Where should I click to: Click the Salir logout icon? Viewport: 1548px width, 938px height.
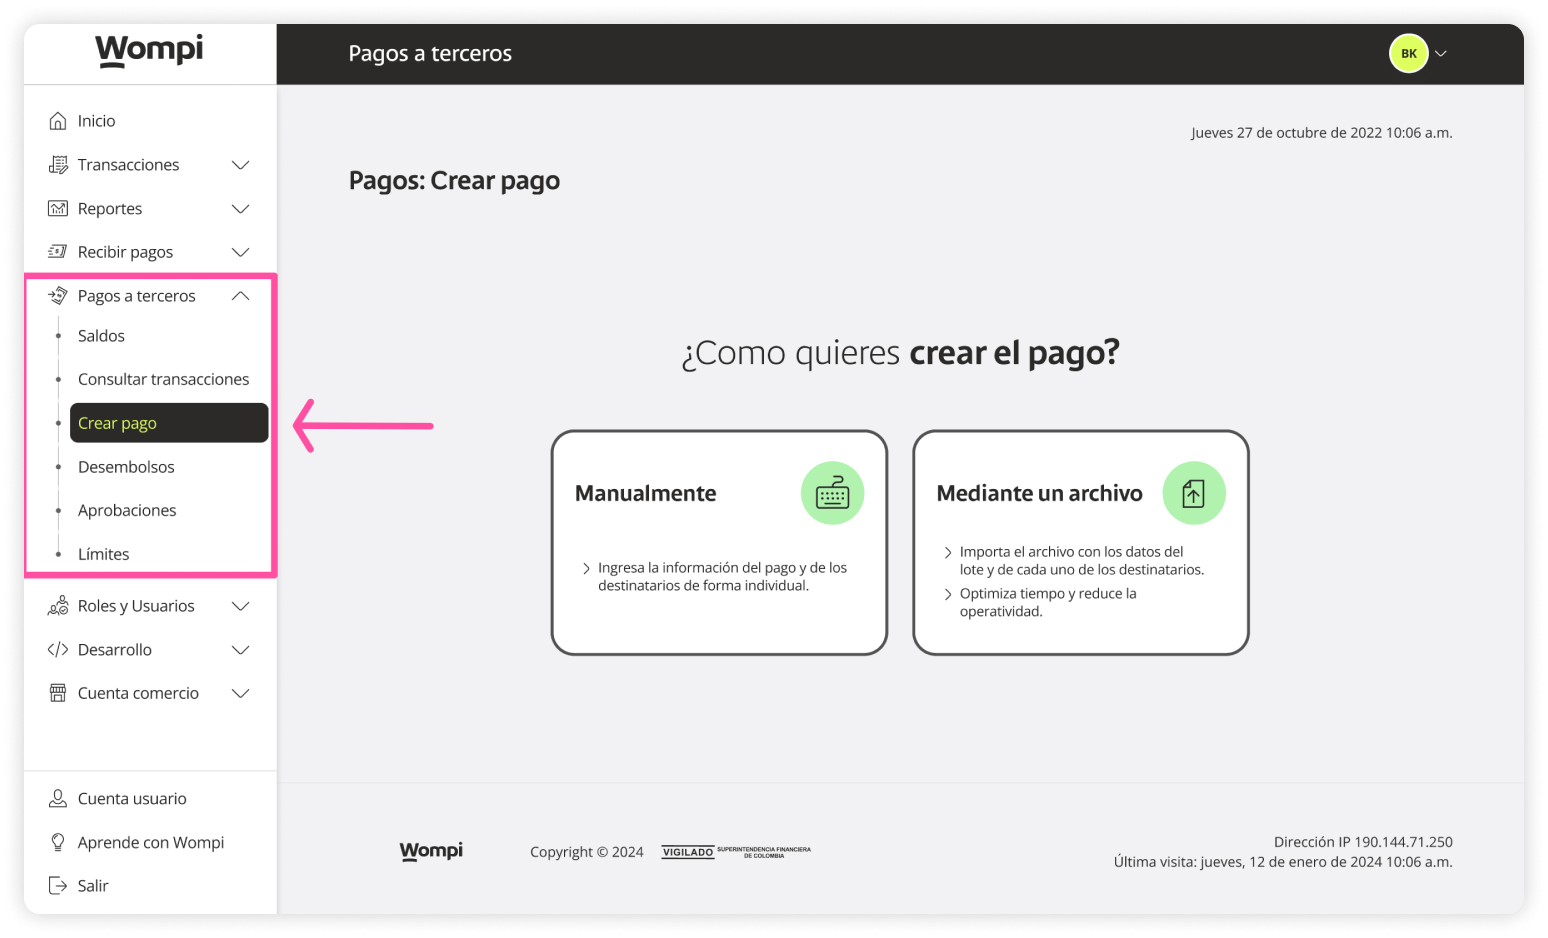[59, 885]
